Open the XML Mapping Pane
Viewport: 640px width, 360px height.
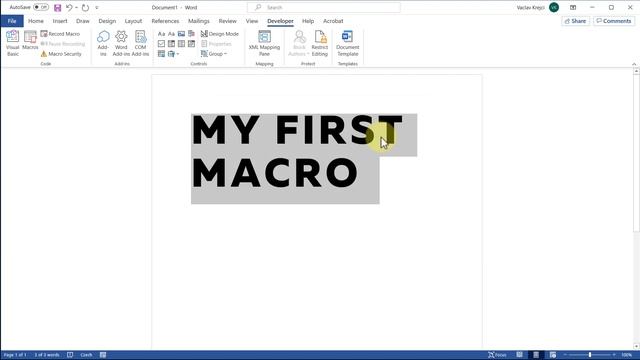(264, 43)
